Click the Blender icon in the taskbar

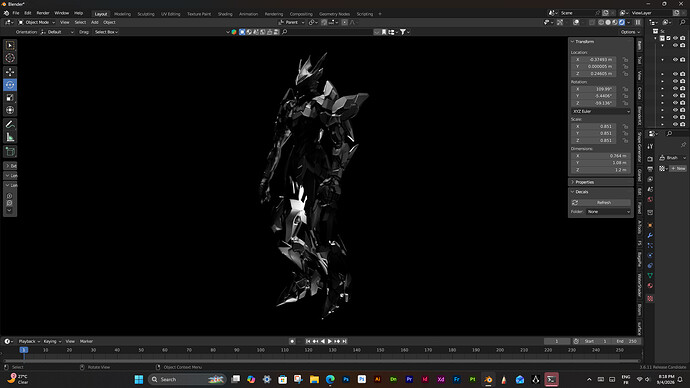tap(488, 379)
